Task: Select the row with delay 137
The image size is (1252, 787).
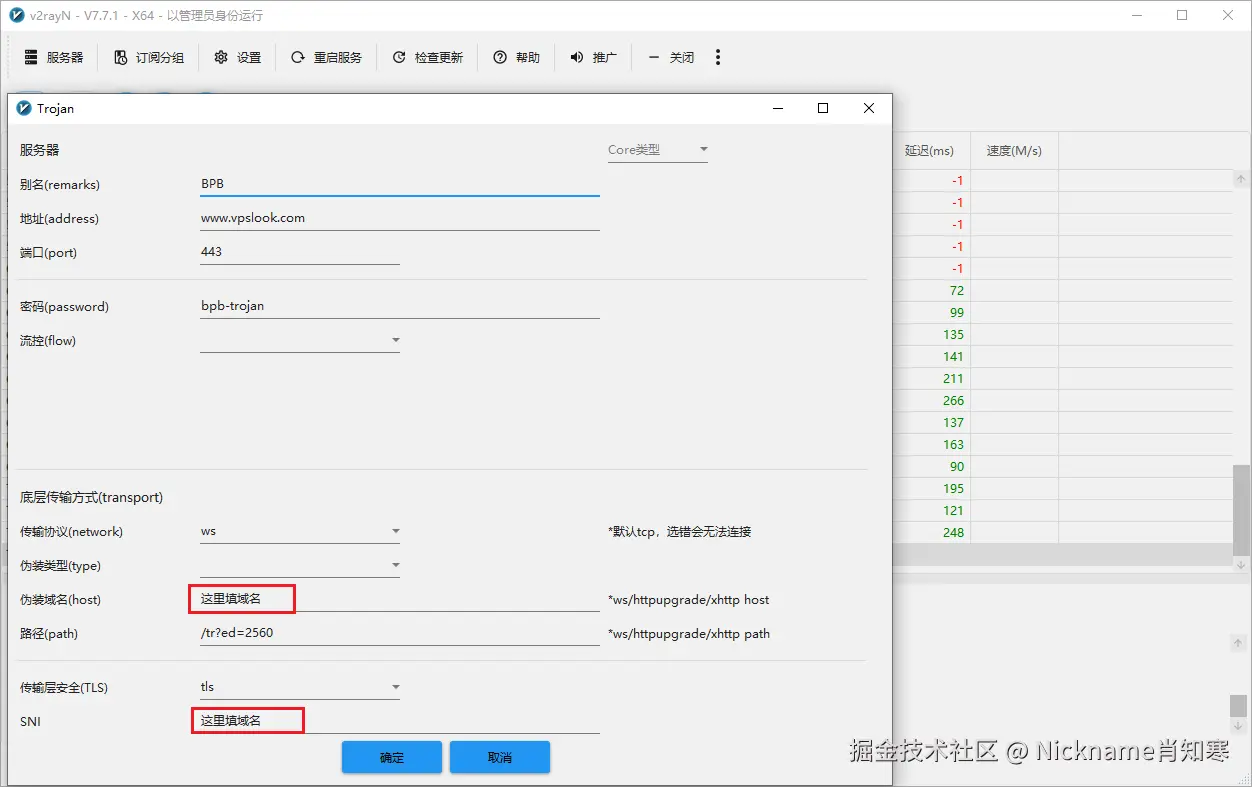Action: point(1062,423)
